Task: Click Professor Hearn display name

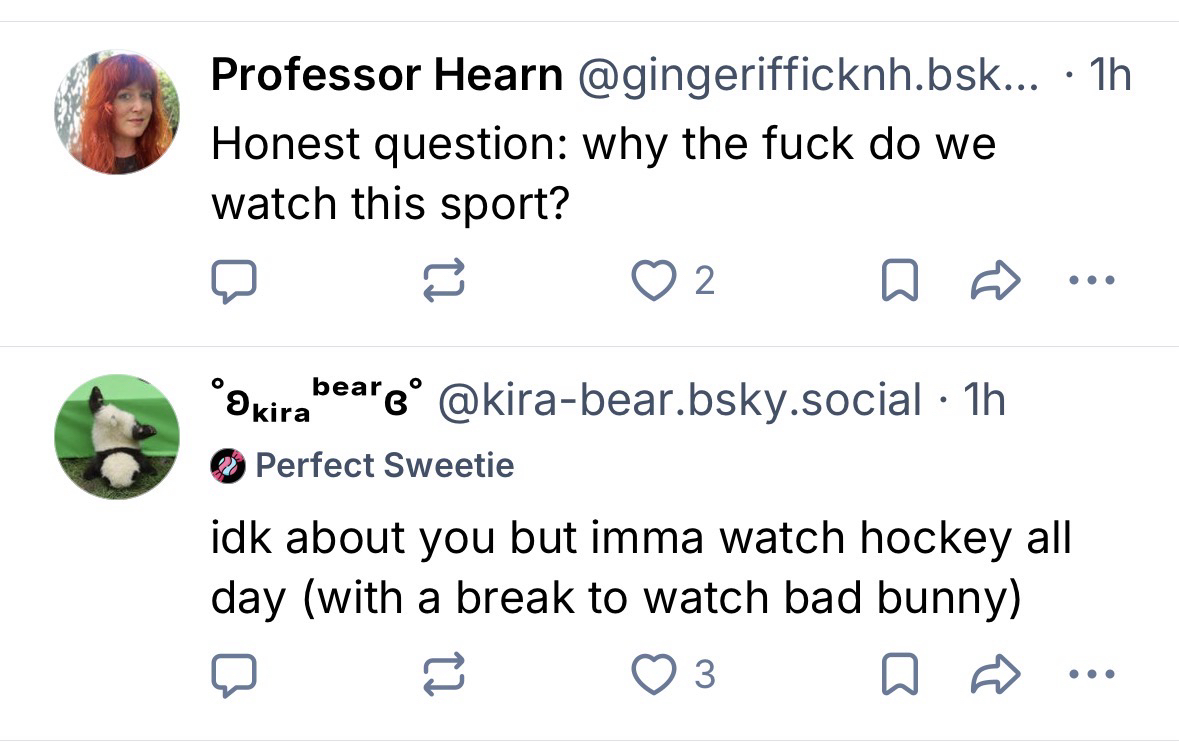Action: 386,75
